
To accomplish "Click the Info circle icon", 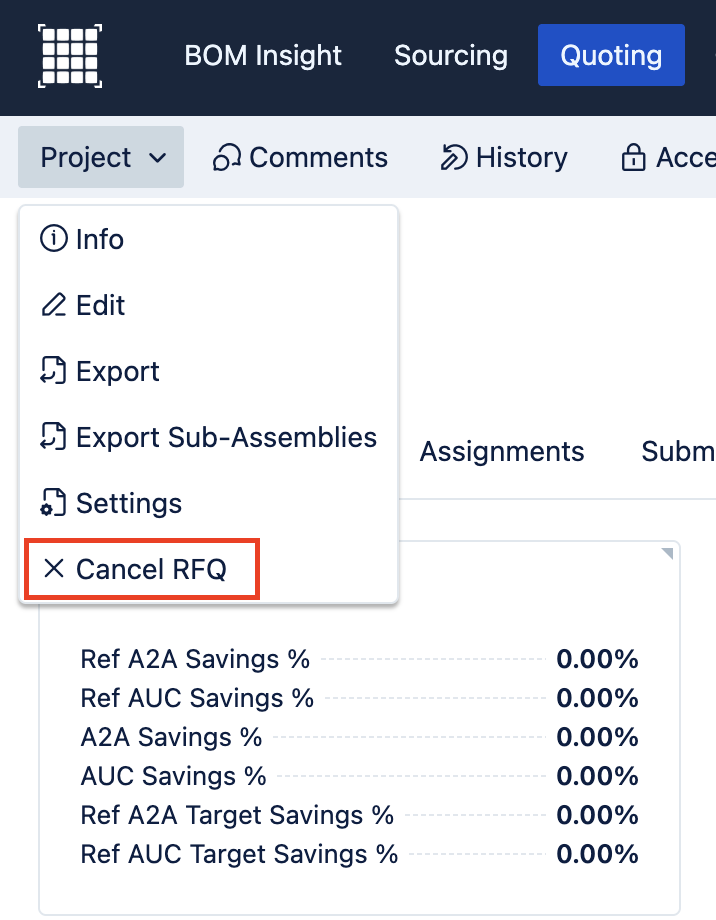I will (53, 239).
